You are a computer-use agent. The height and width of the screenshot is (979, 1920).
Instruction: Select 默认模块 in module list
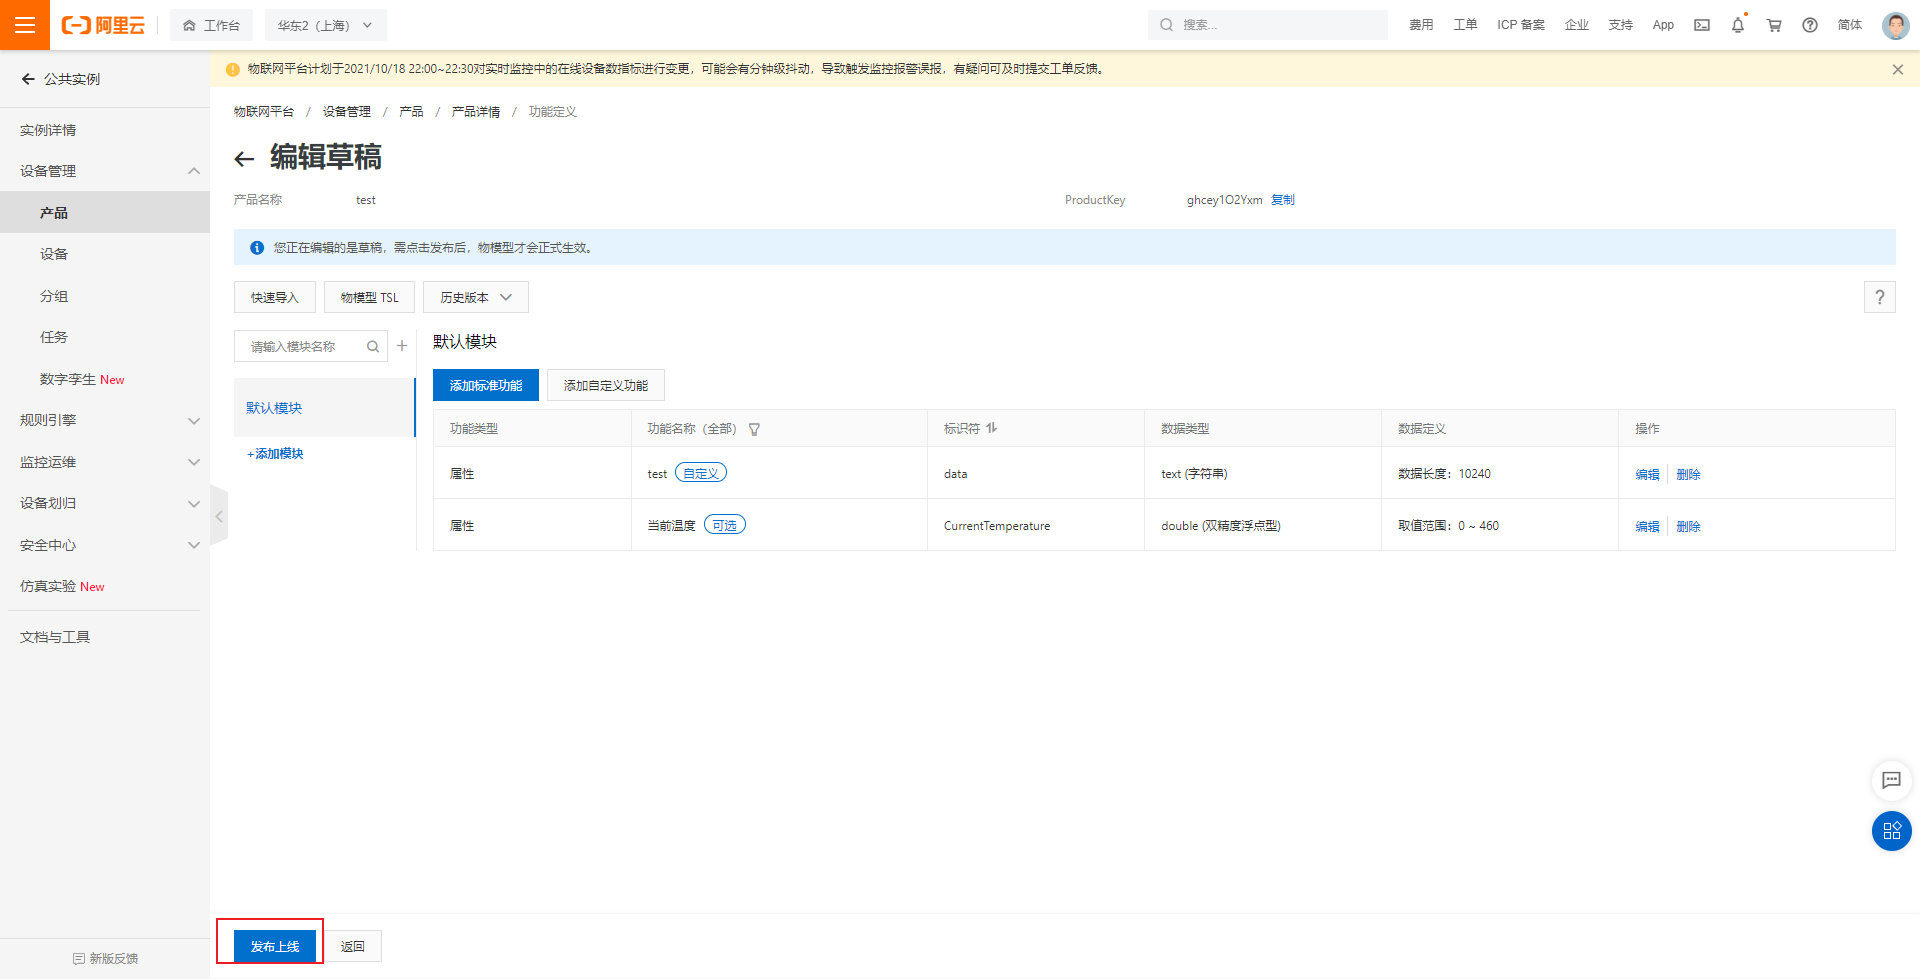pos(324,408)
